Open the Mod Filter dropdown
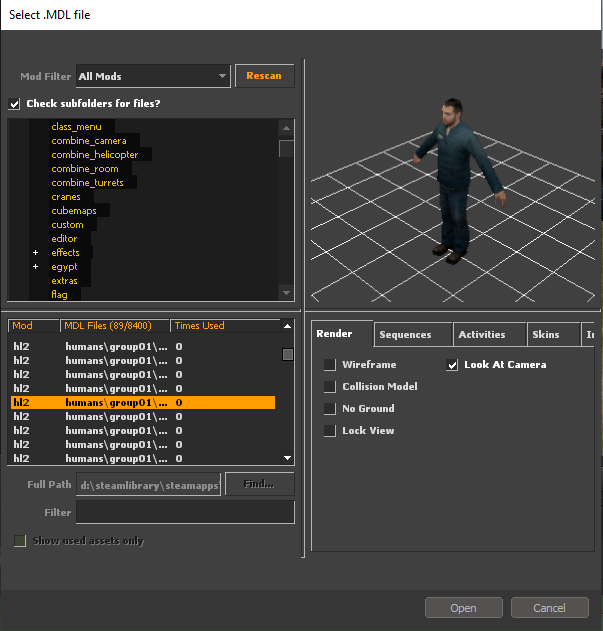Viewport: 603px width, 631px height. (153, 76)
